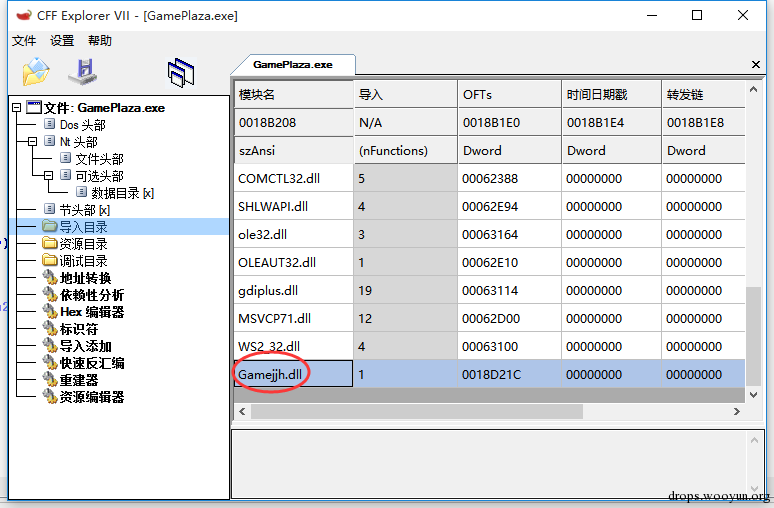Click the 导入 column header
Viewport: 774px width, 508px height.
click(406, 94)
